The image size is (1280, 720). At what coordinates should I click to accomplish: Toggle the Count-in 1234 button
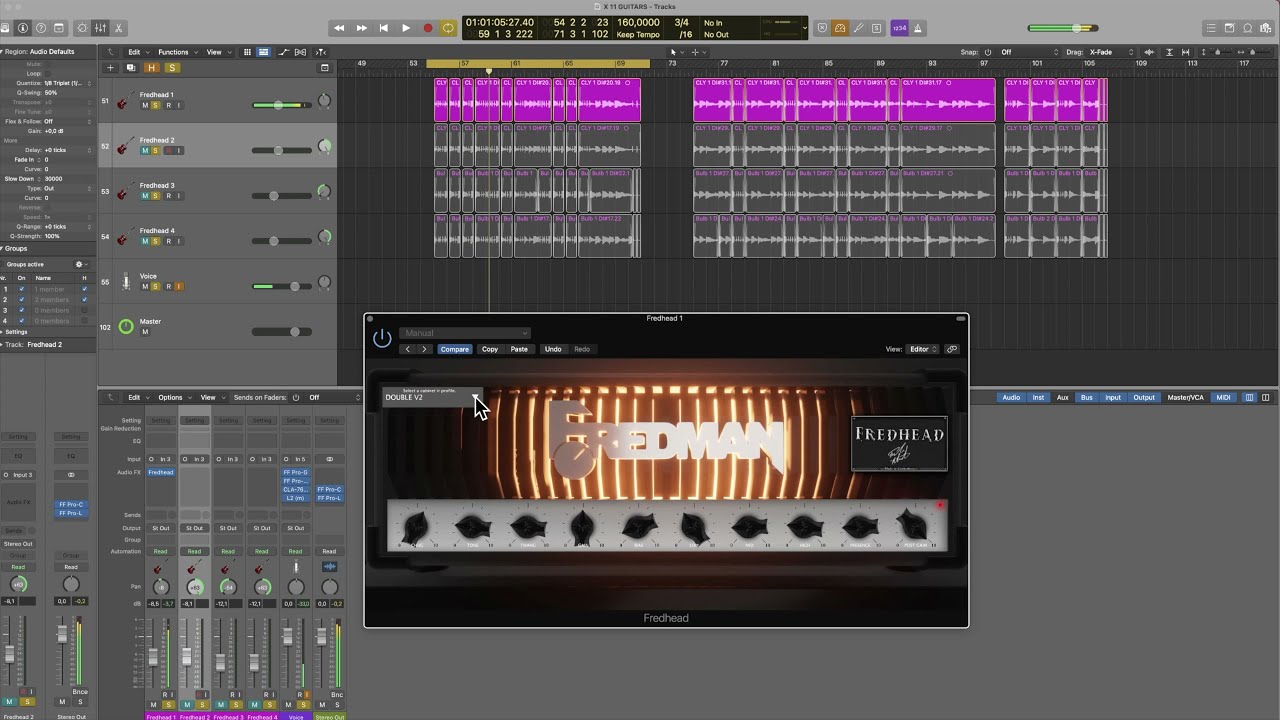pyautogui.click(x=899, y=28)
